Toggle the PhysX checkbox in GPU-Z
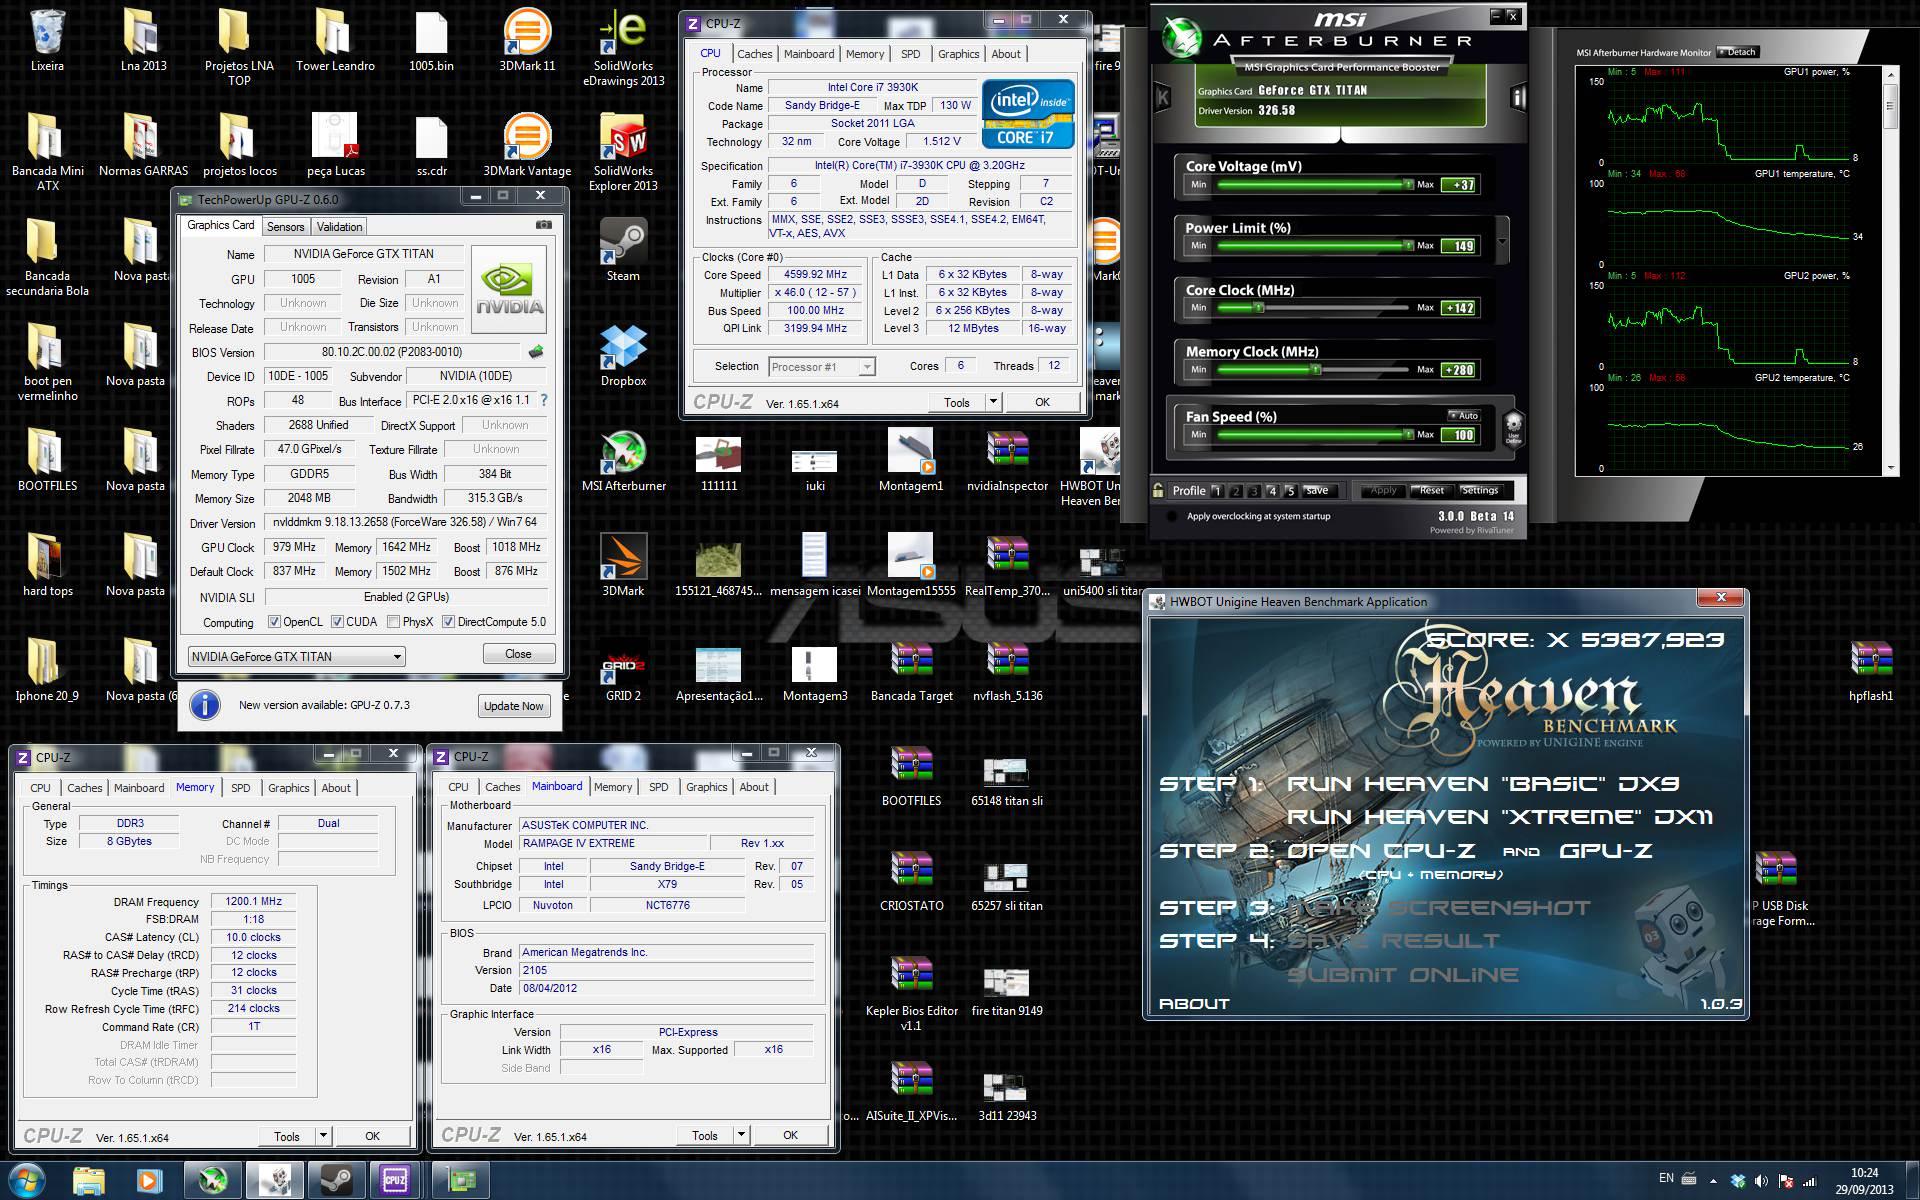 pos(393,622)
